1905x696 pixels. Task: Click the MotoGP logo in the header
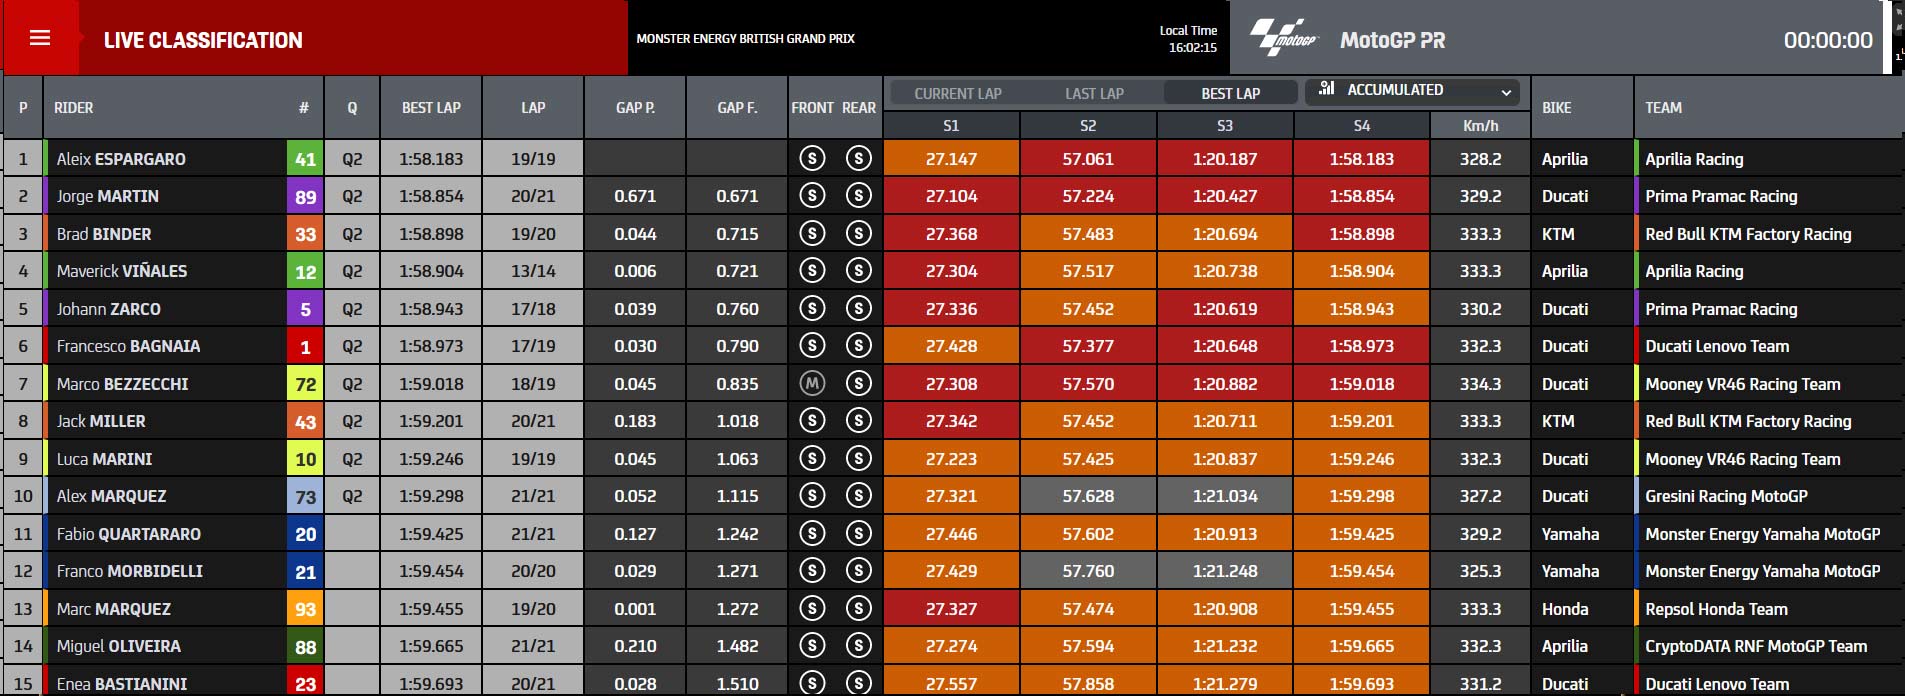click(x=1284, y=38)
